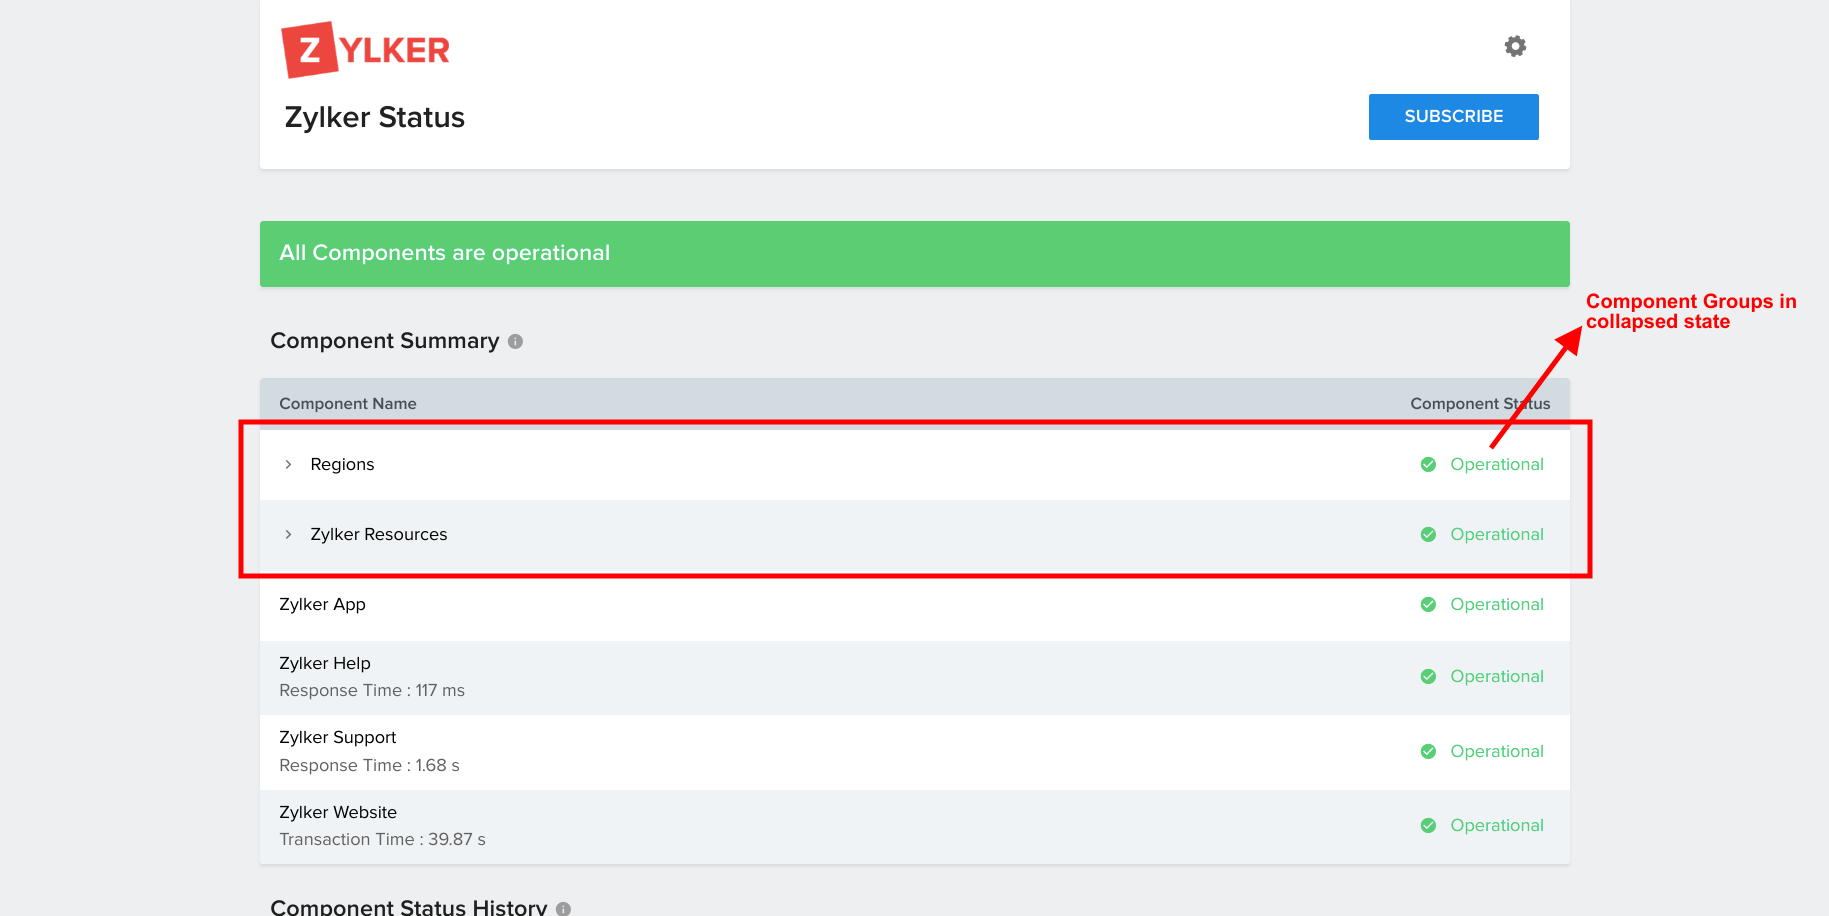Expand the Regions component group

coord(288,464)
